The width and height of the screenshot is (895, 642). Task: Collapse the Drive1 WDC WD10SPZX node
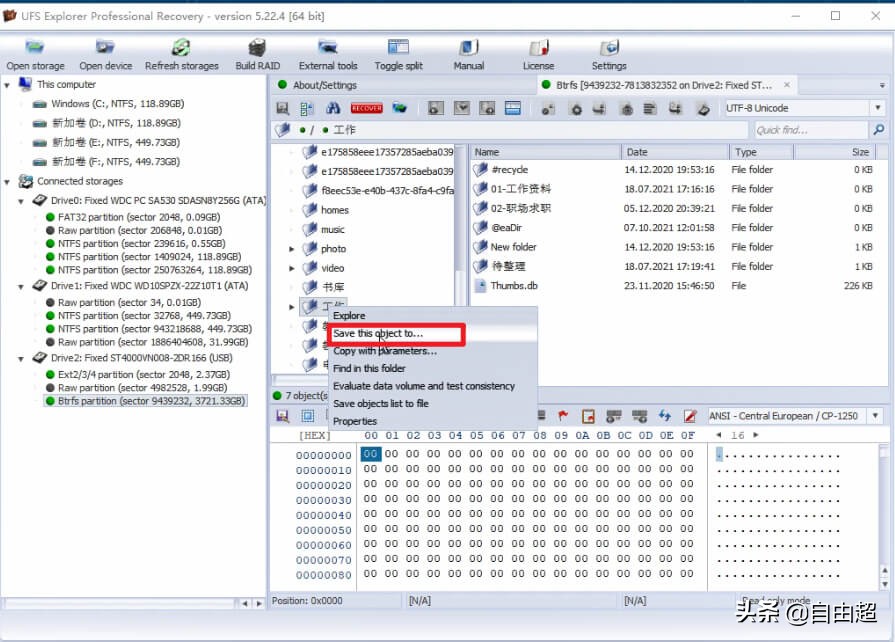pyautogui.click(x=21, y=286)
